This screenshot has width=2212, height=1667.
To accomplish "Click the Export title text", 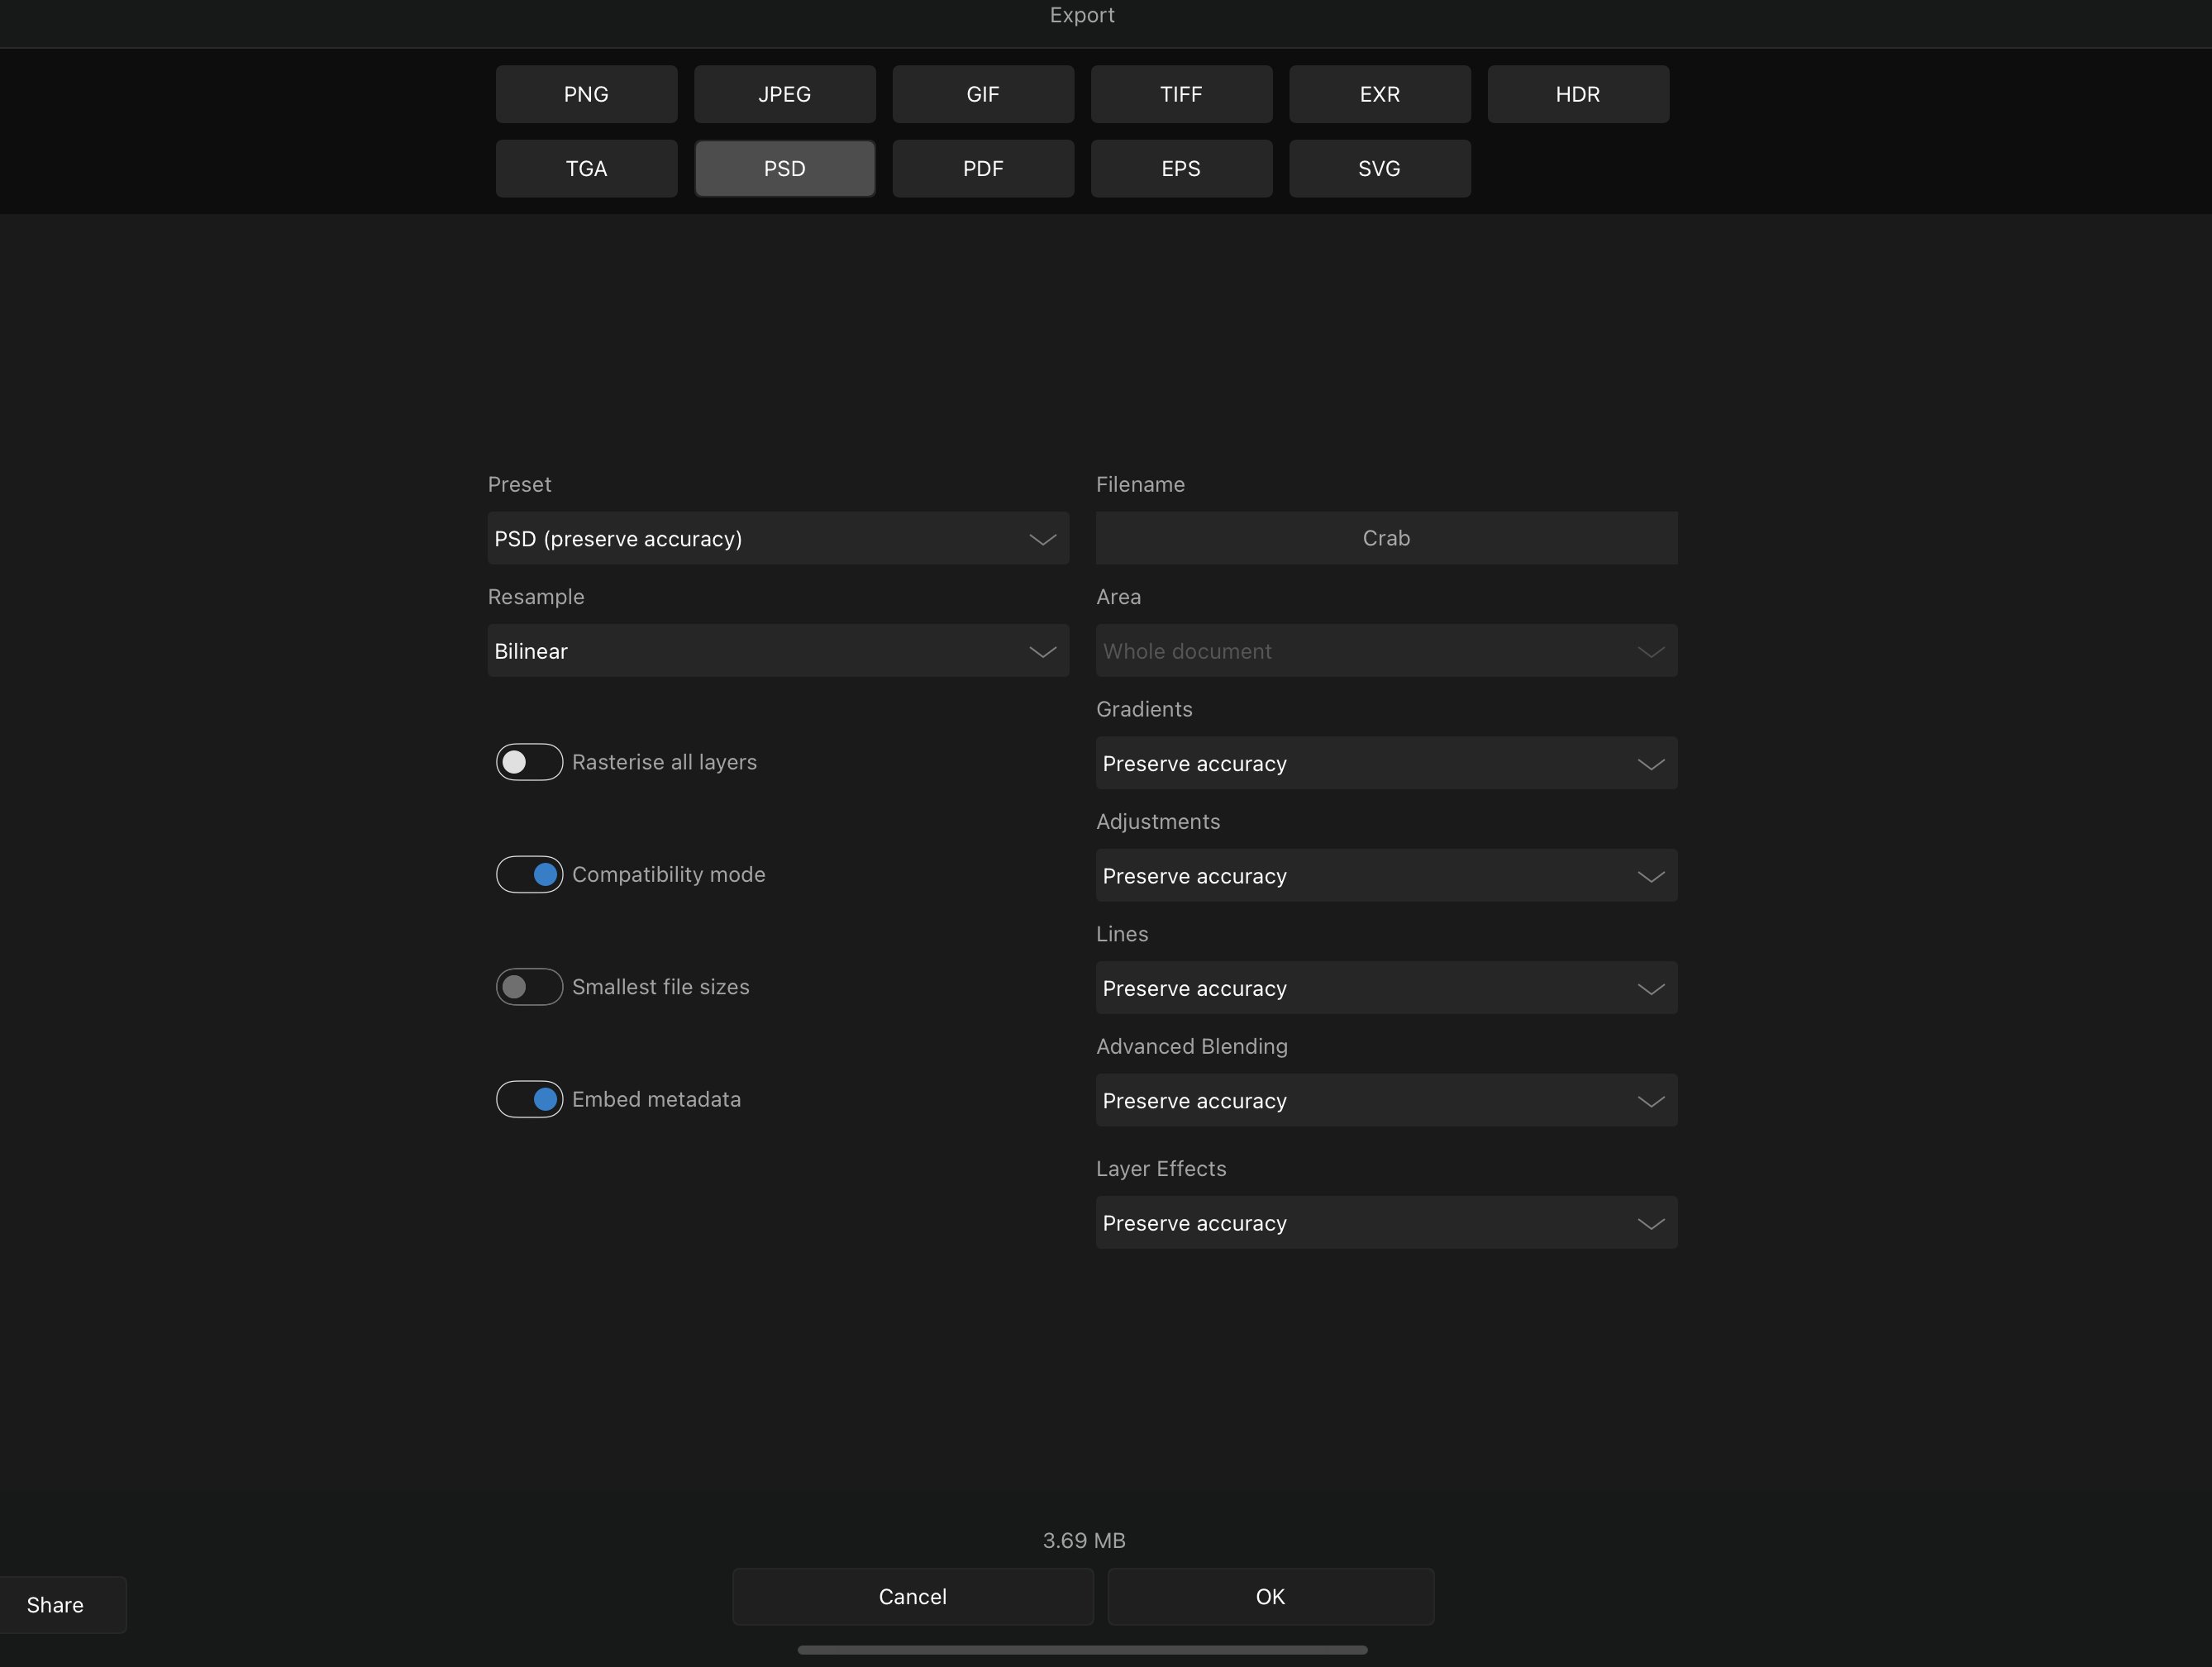I will pyautogui.click(x=1082, y=15).
